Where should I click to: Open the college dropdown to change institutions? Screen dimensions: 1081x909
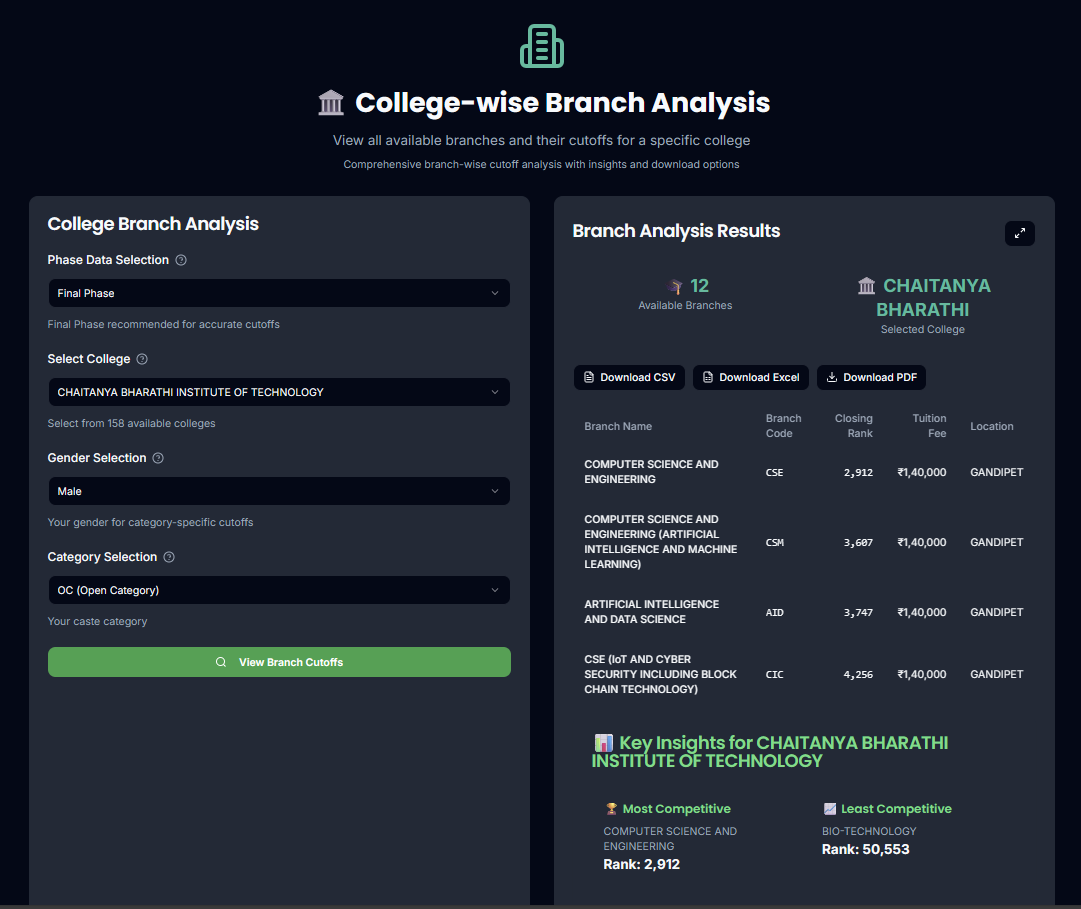coord(279,392)
